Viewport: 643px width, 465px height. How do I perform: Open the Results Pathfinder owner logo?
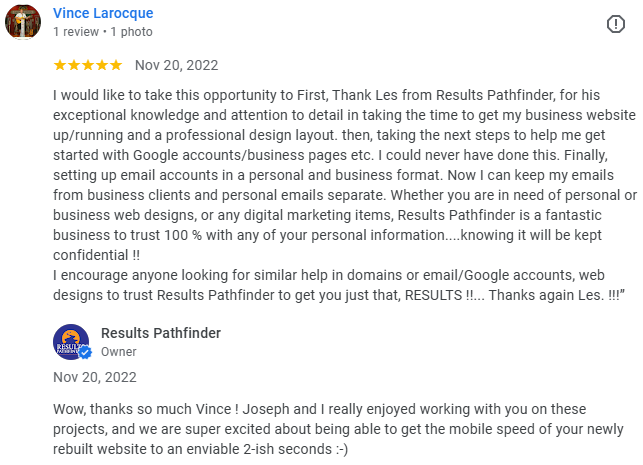(x=71, y=341)
